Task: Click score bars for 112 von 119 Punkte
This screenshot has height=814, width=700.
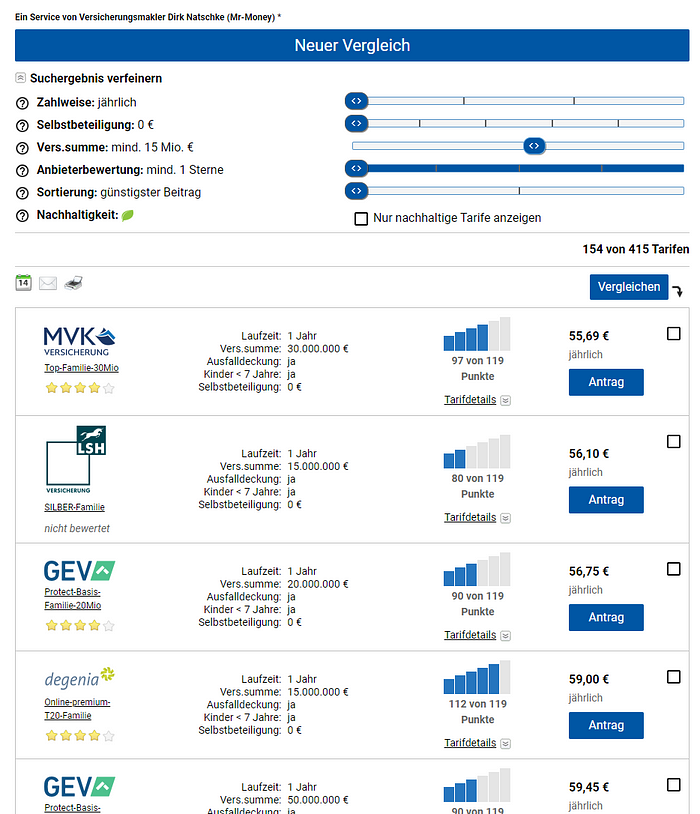Action: click(x=477, y=677)
